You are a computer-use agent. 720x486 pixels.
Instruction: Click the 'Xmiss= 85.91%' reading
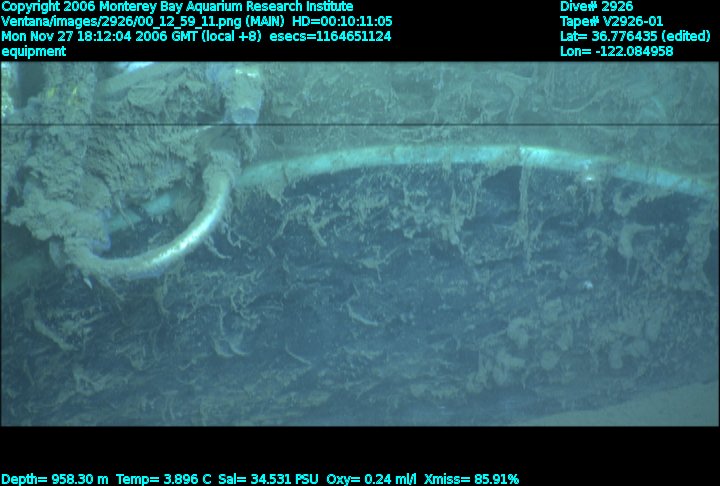click(471, 479)
